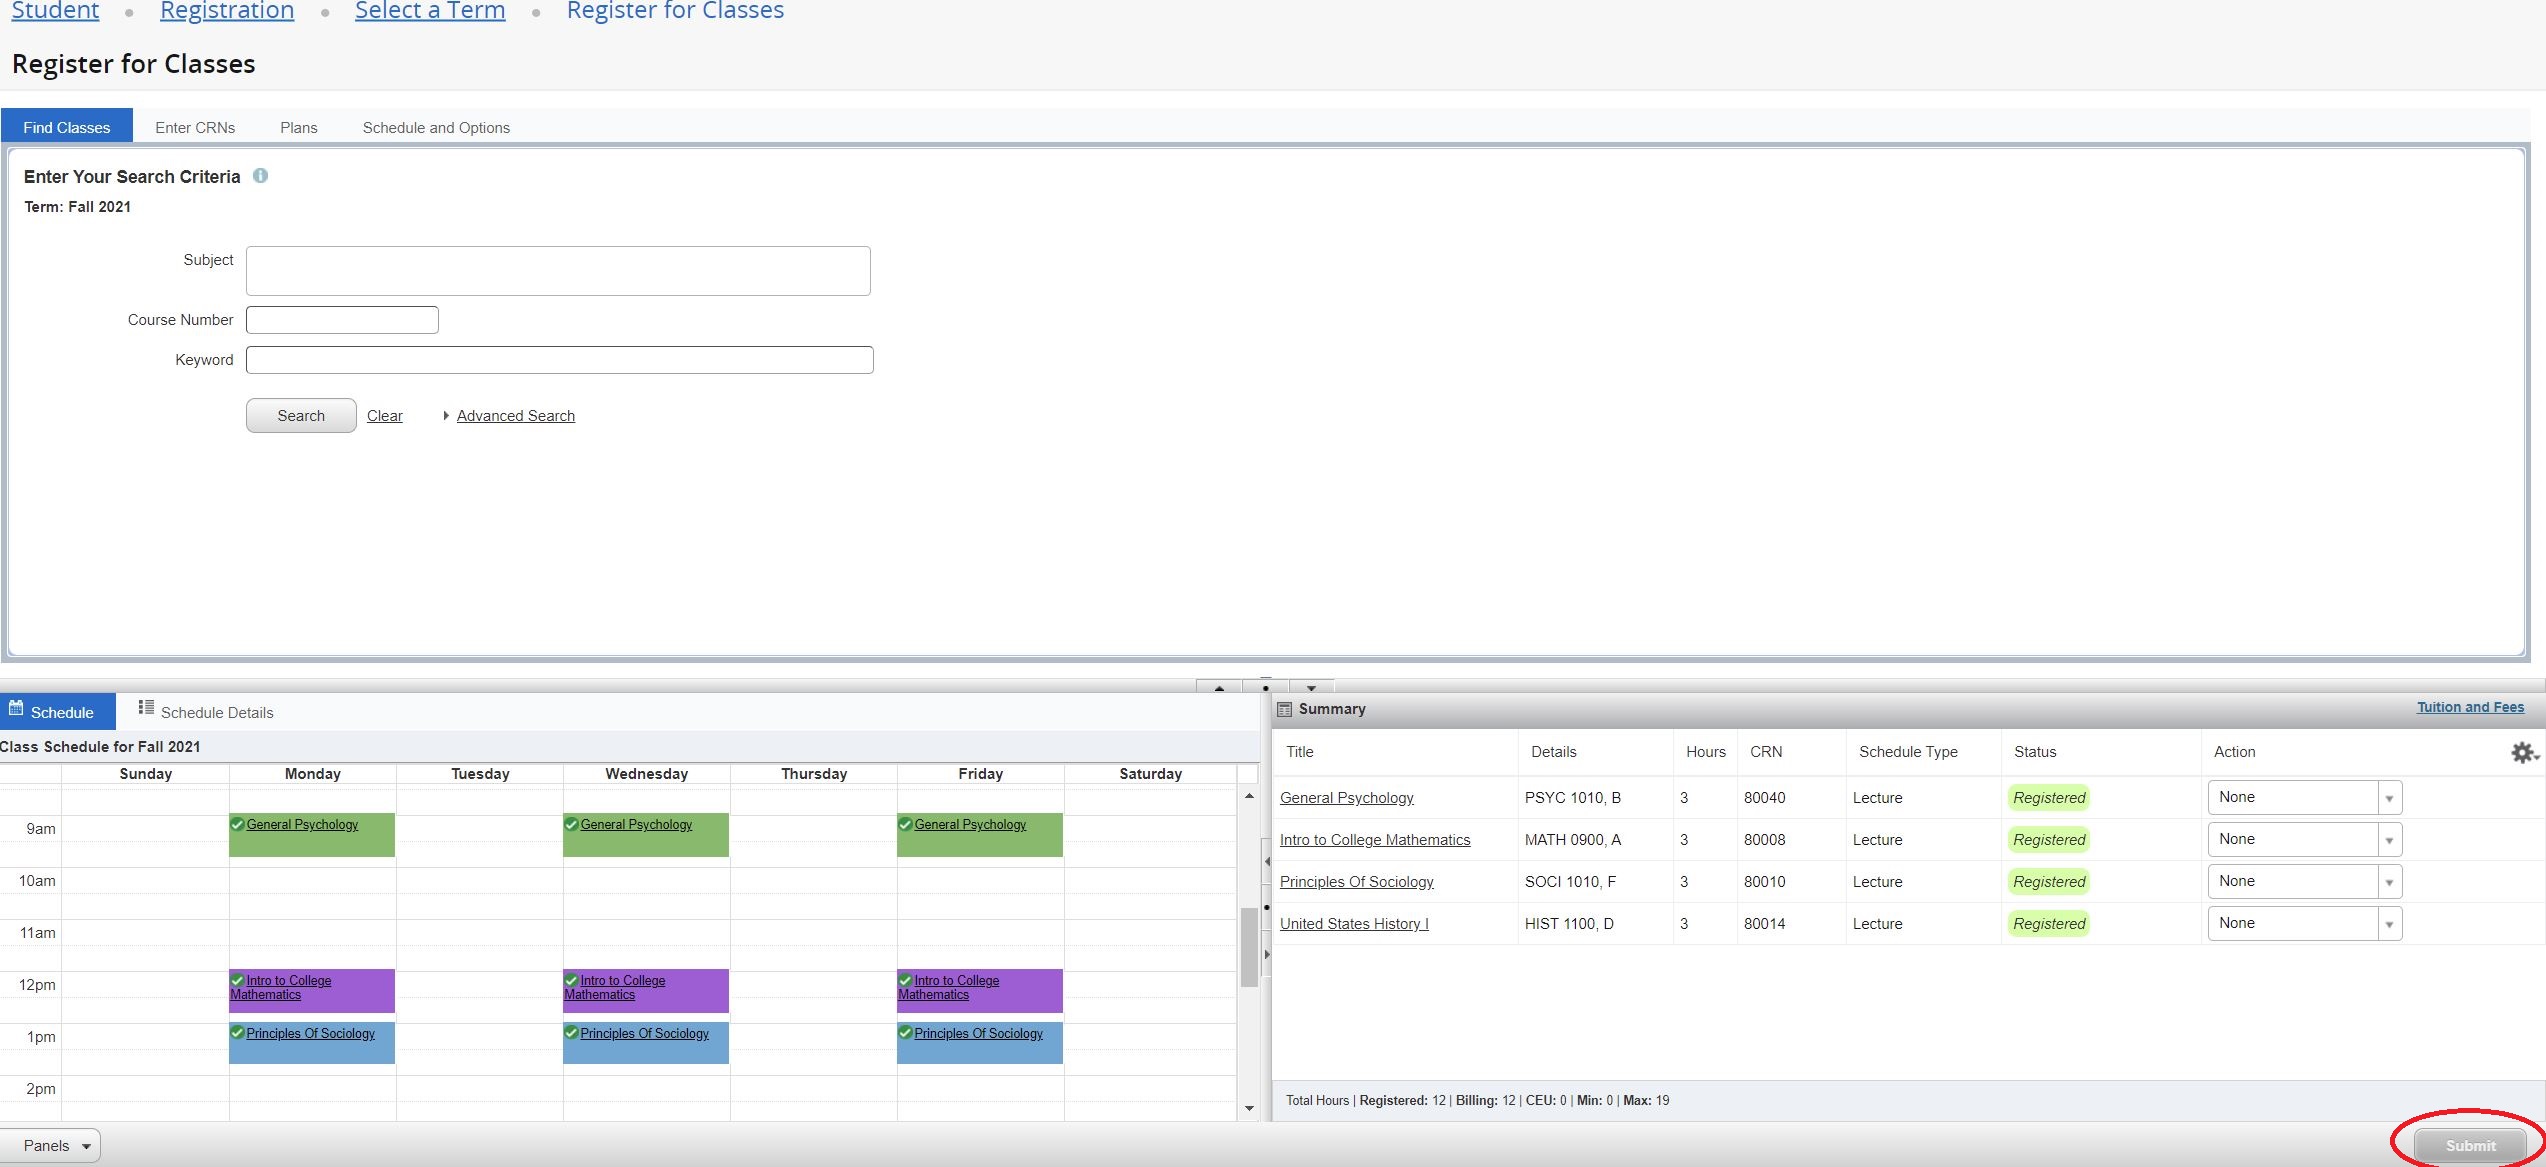Open the Tuition and Fees link
The width and height of the screenshot is (2546, 1167).
point(2469,707)
